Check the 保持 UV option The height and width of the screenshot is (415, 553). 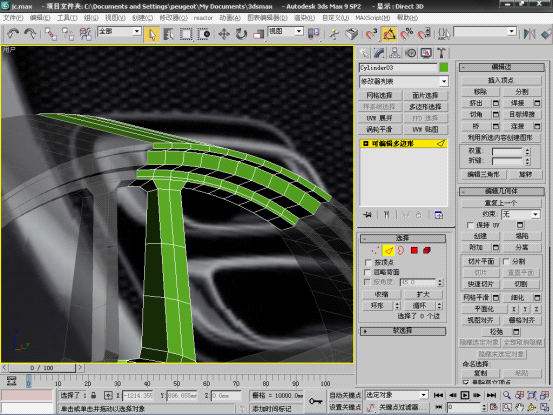click(470, 225)
